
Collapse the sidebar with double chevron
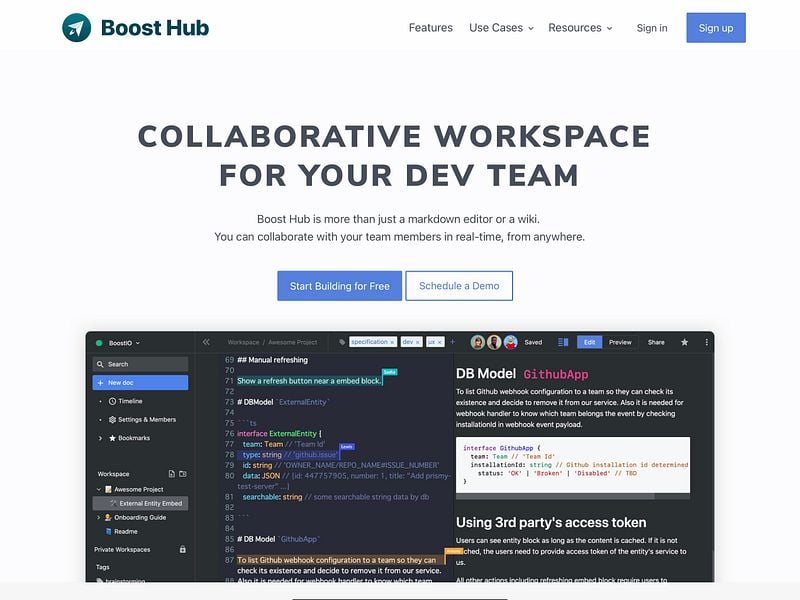pyautogui.click(x=206, y=342)
